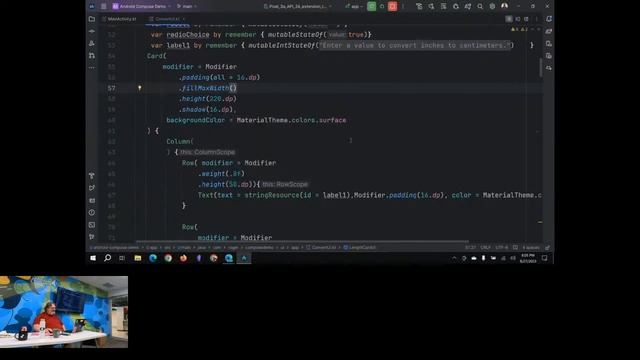This screenshot has height=360, width=640.
Task: Open the app run configuration dropdown
Action: [354, 6]
